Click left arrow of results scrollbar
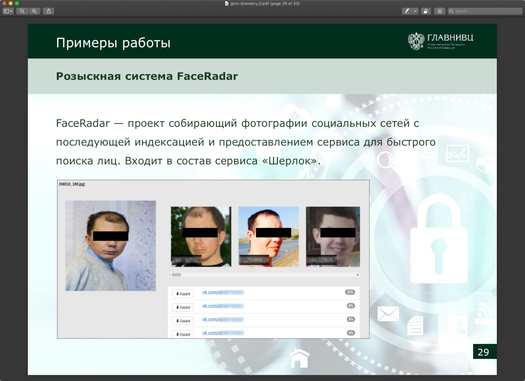Viewport: 525px width, 381px height. tap(170, 275)
